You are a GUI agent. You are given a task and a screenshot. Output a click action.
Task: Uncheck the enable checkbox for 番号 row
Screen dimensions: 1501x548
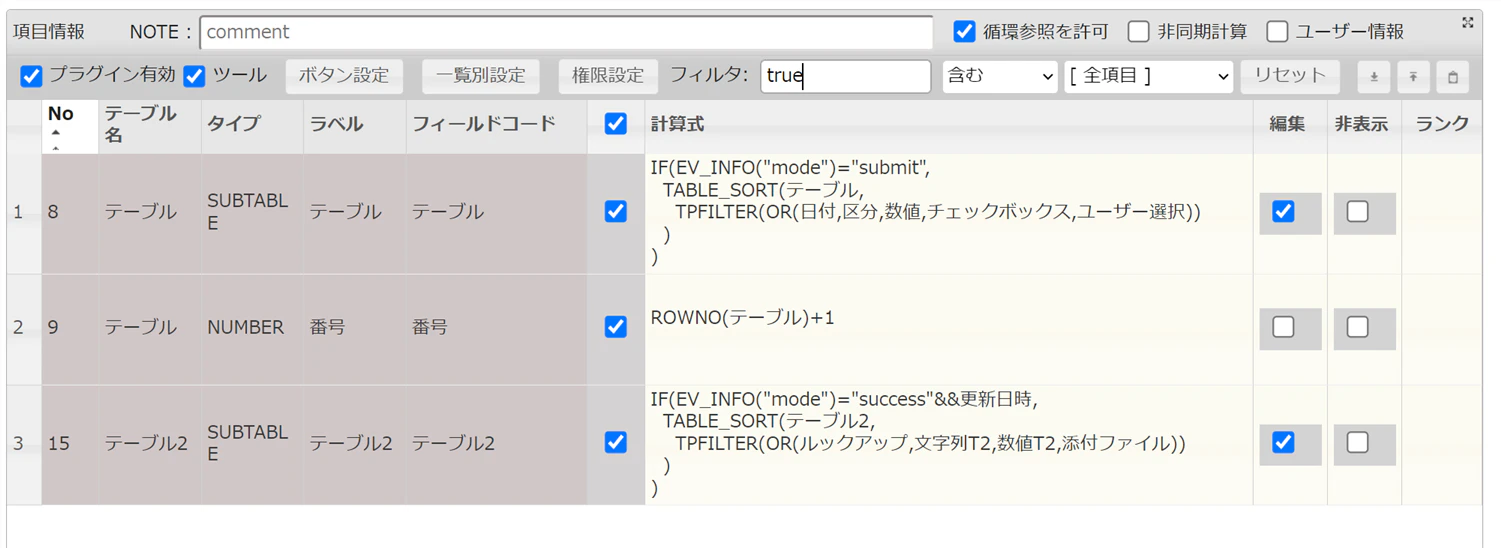(x=616, y=327)
